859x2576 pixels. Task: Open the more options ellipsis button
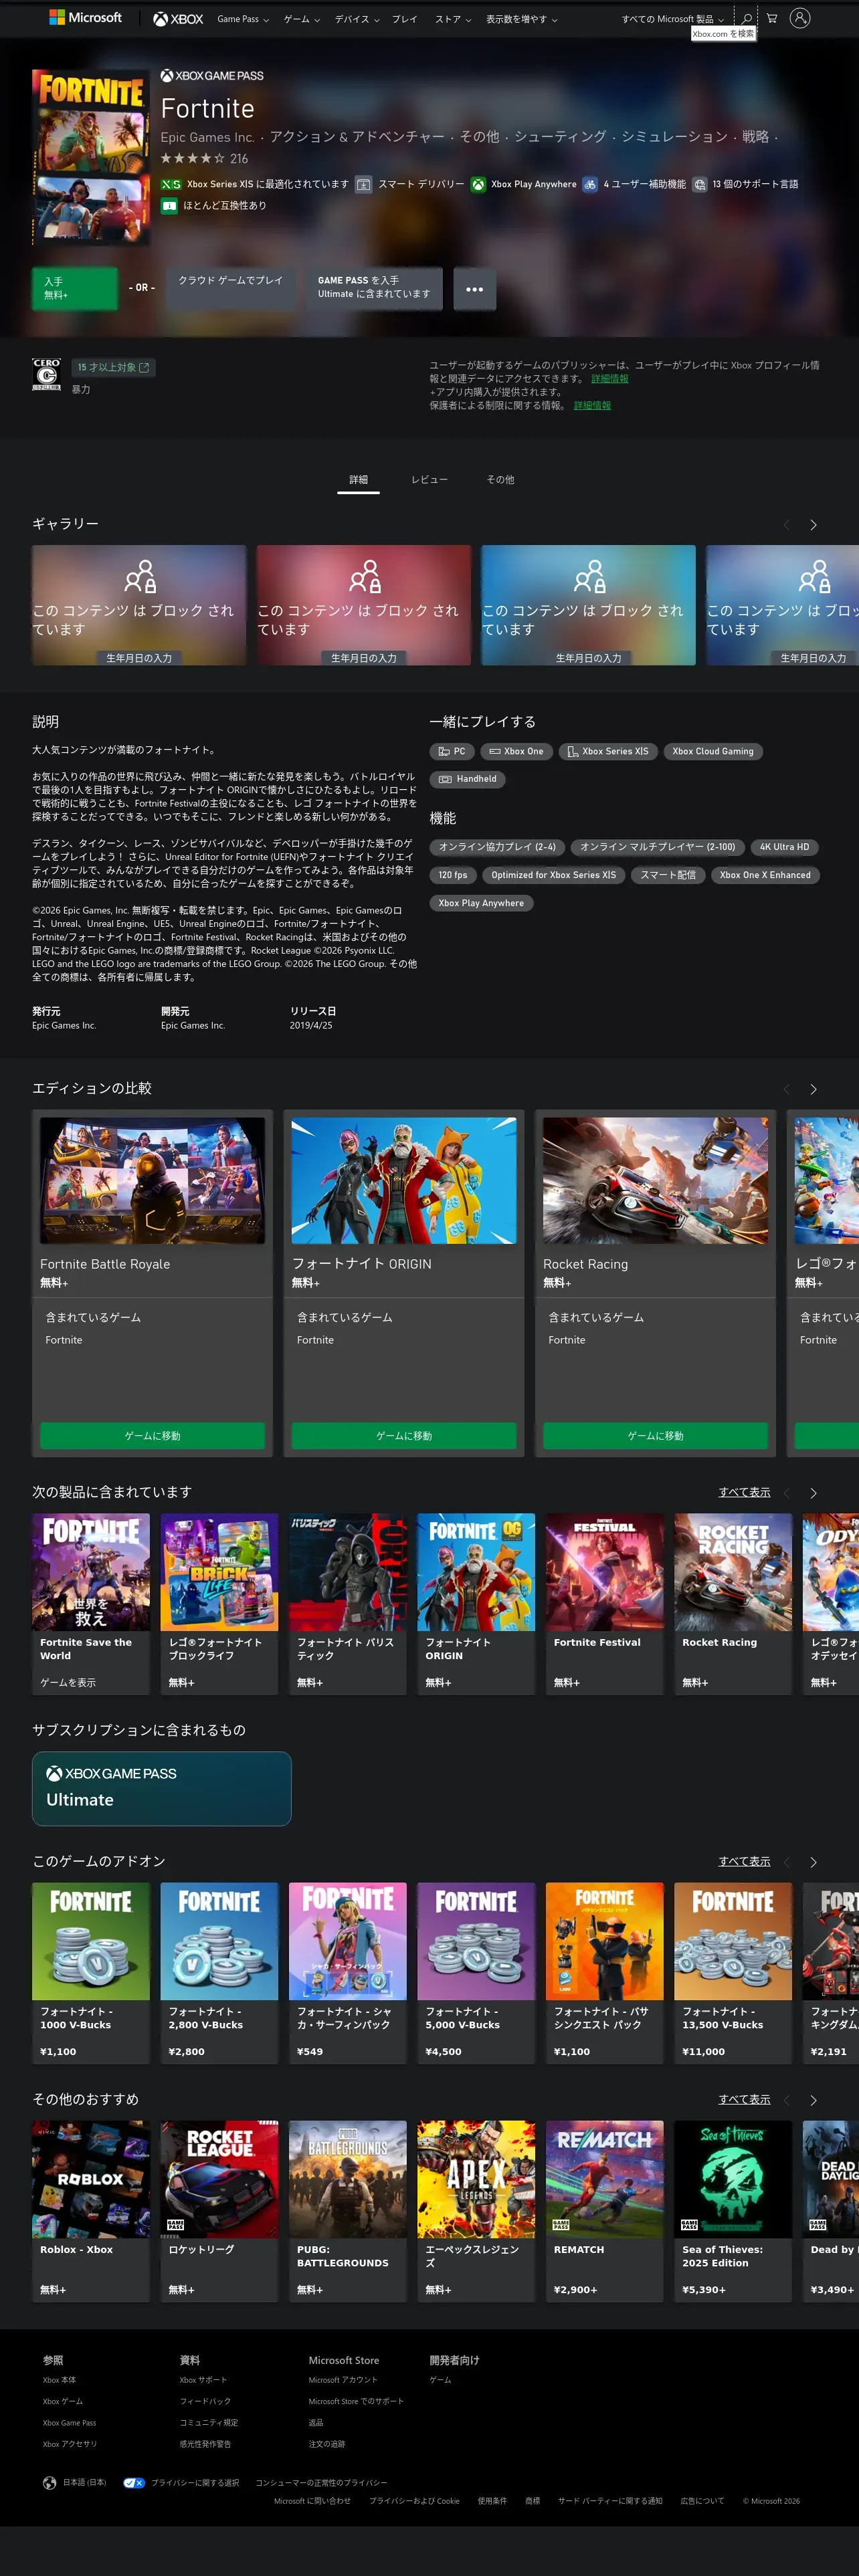click(475, 289)
